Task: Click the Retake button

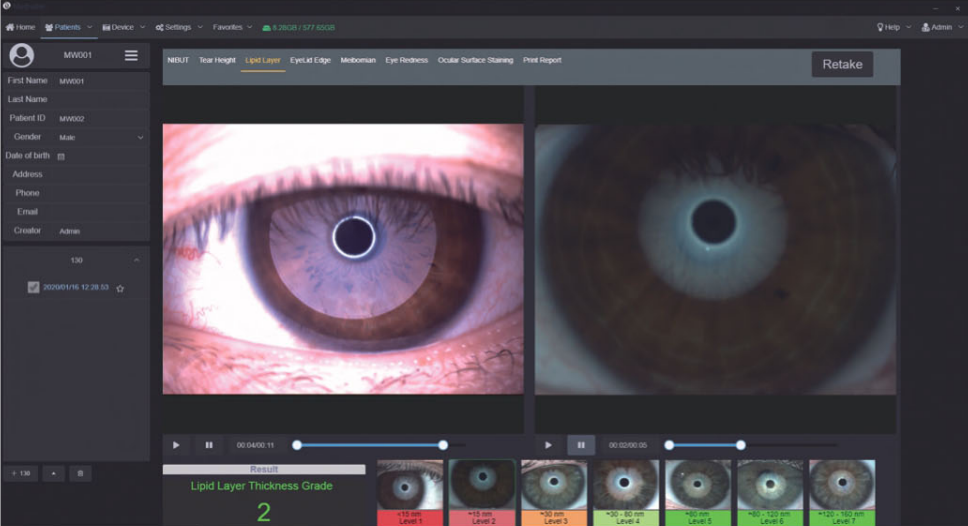Action: (x=842, y=64)
